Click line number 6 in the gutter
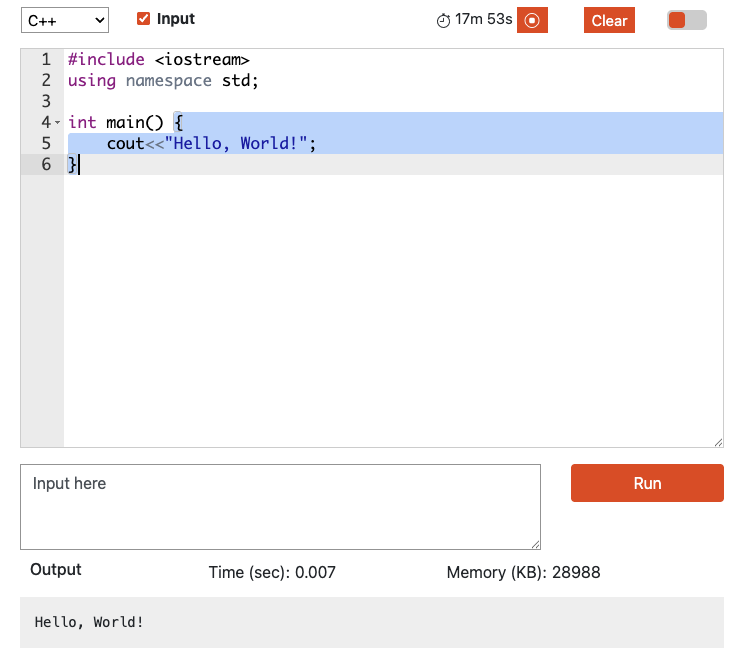Viewport: 756px width, 656px height. tap(46, 164)
